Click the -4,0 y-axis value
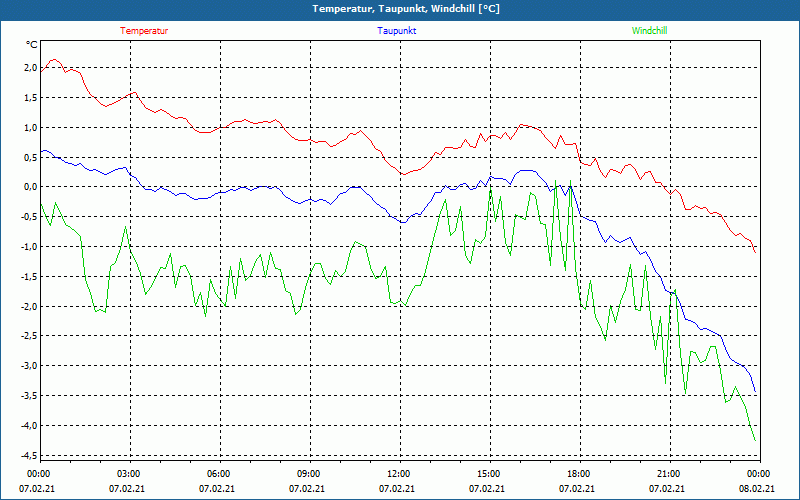This screenshot has height=500, width=800. pyautogui.click(x=29, y=426)
